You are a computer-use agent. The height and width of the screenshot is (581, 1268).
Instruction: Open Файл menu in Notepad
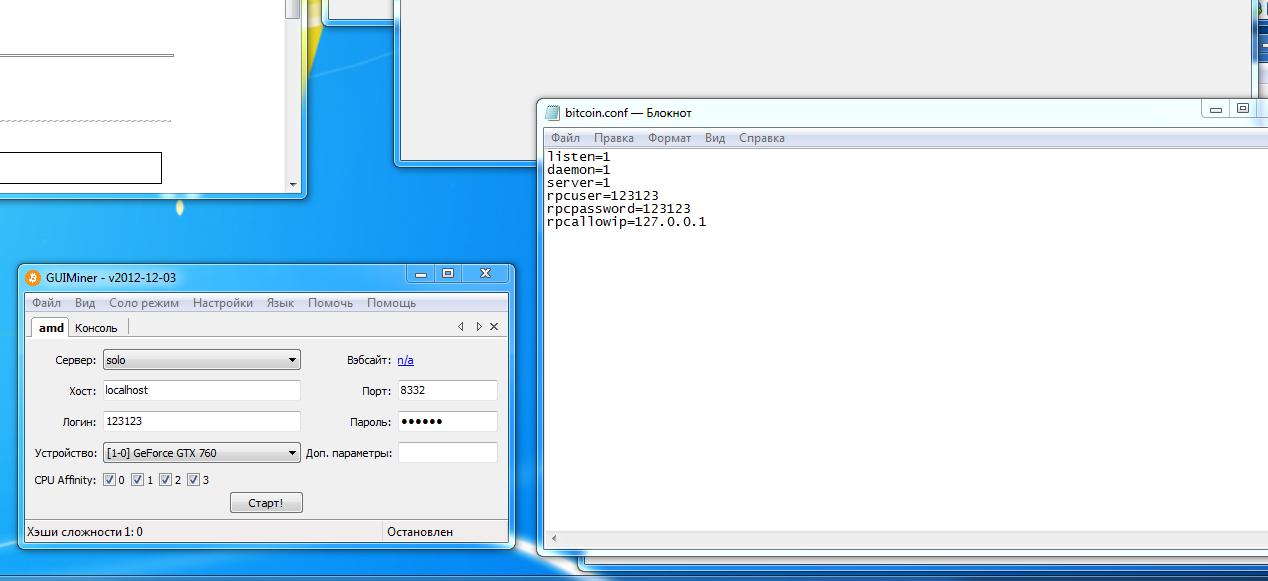click(x=565, y=138)
